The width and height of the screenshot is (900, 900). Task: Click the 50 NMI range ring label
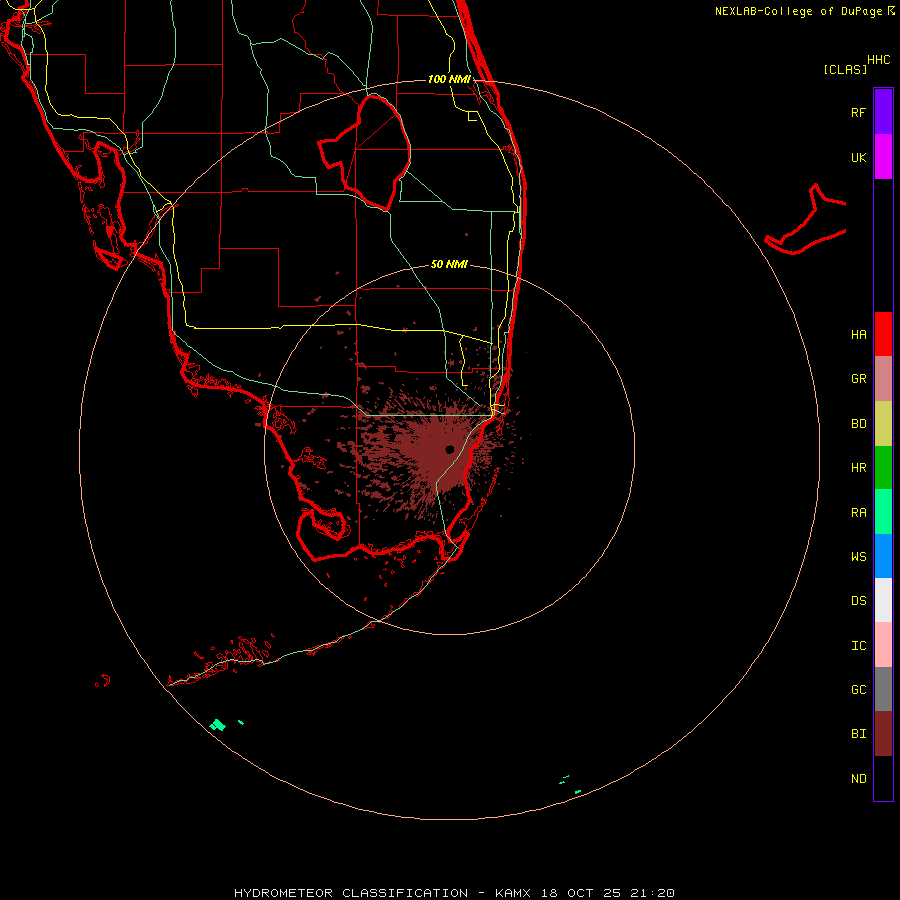click(449, 264)
